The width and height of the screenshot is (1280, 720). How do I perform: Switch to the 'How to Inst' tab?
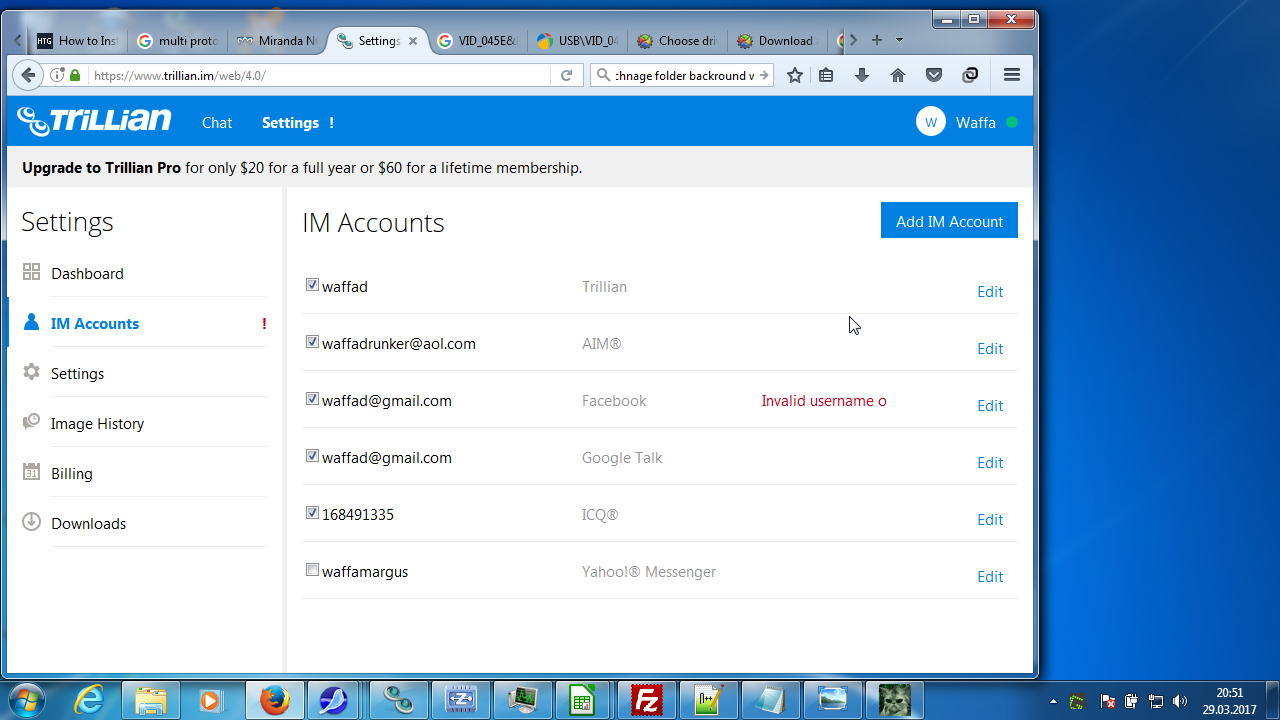(x=78, y=41)
